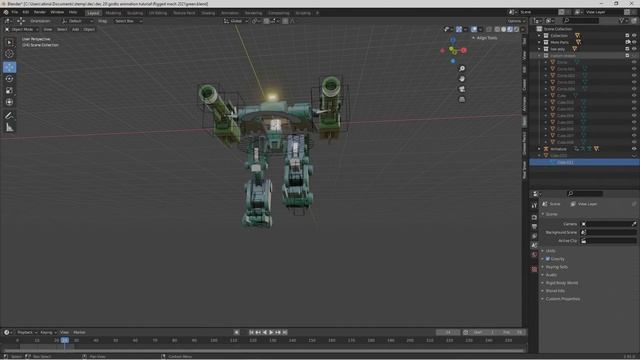Switch to the Modeling workspace tab
The width and height of the screenshot is (640, 360).
tap(113, 13)
